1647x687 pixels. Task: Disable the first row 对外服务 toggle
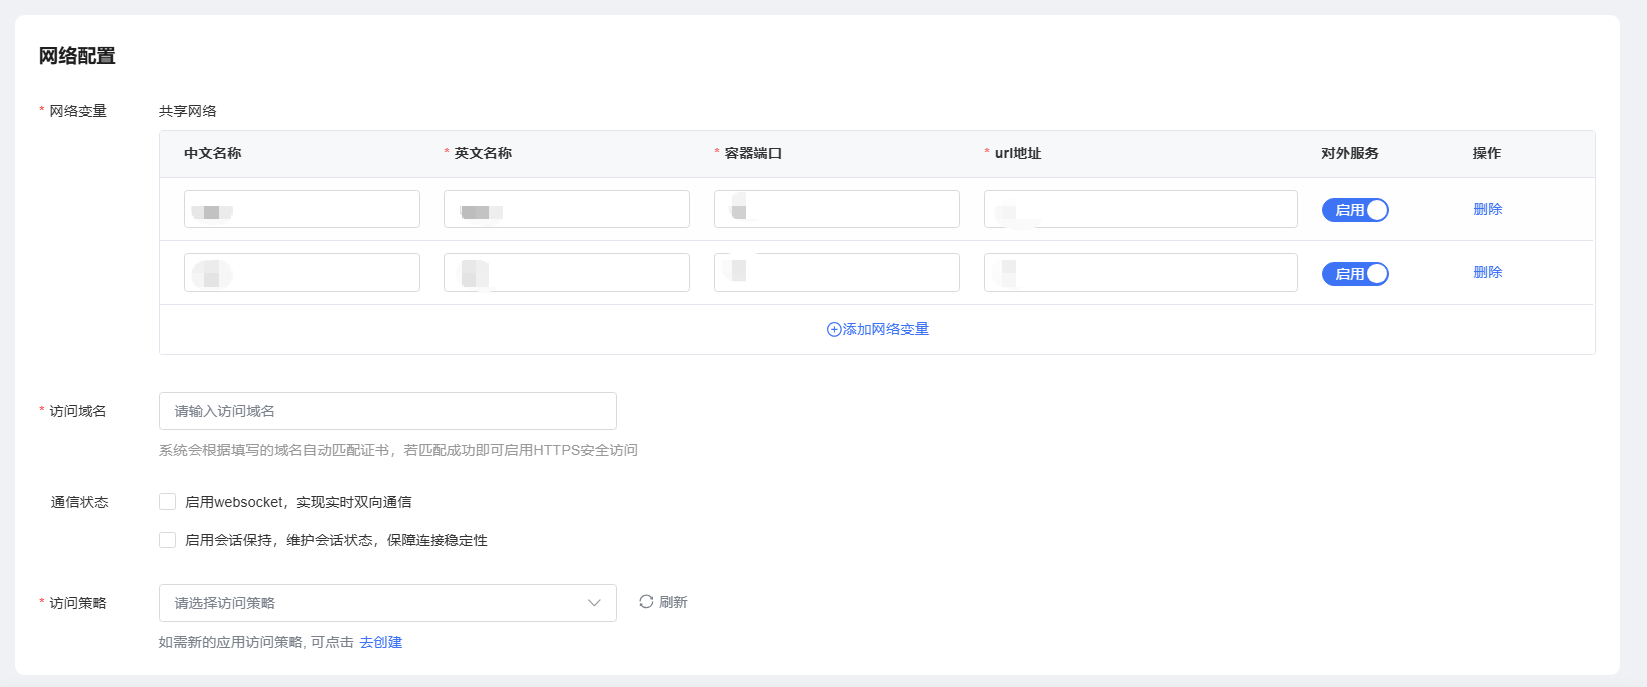point(1355,210)
